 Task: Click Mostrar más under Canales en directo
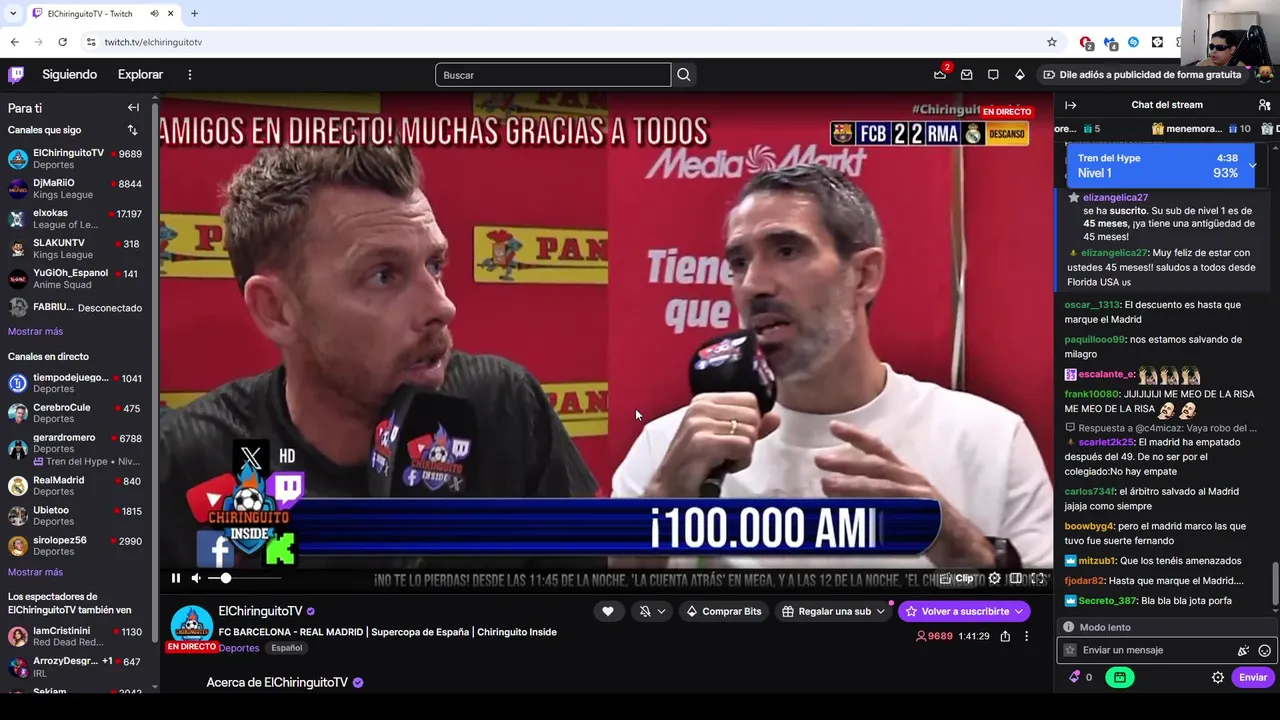tap(35, 572)
